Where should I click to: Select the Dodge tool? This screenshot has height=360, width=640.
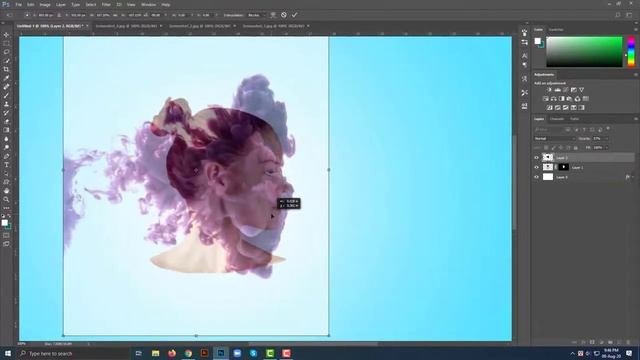tap(6, 147)
